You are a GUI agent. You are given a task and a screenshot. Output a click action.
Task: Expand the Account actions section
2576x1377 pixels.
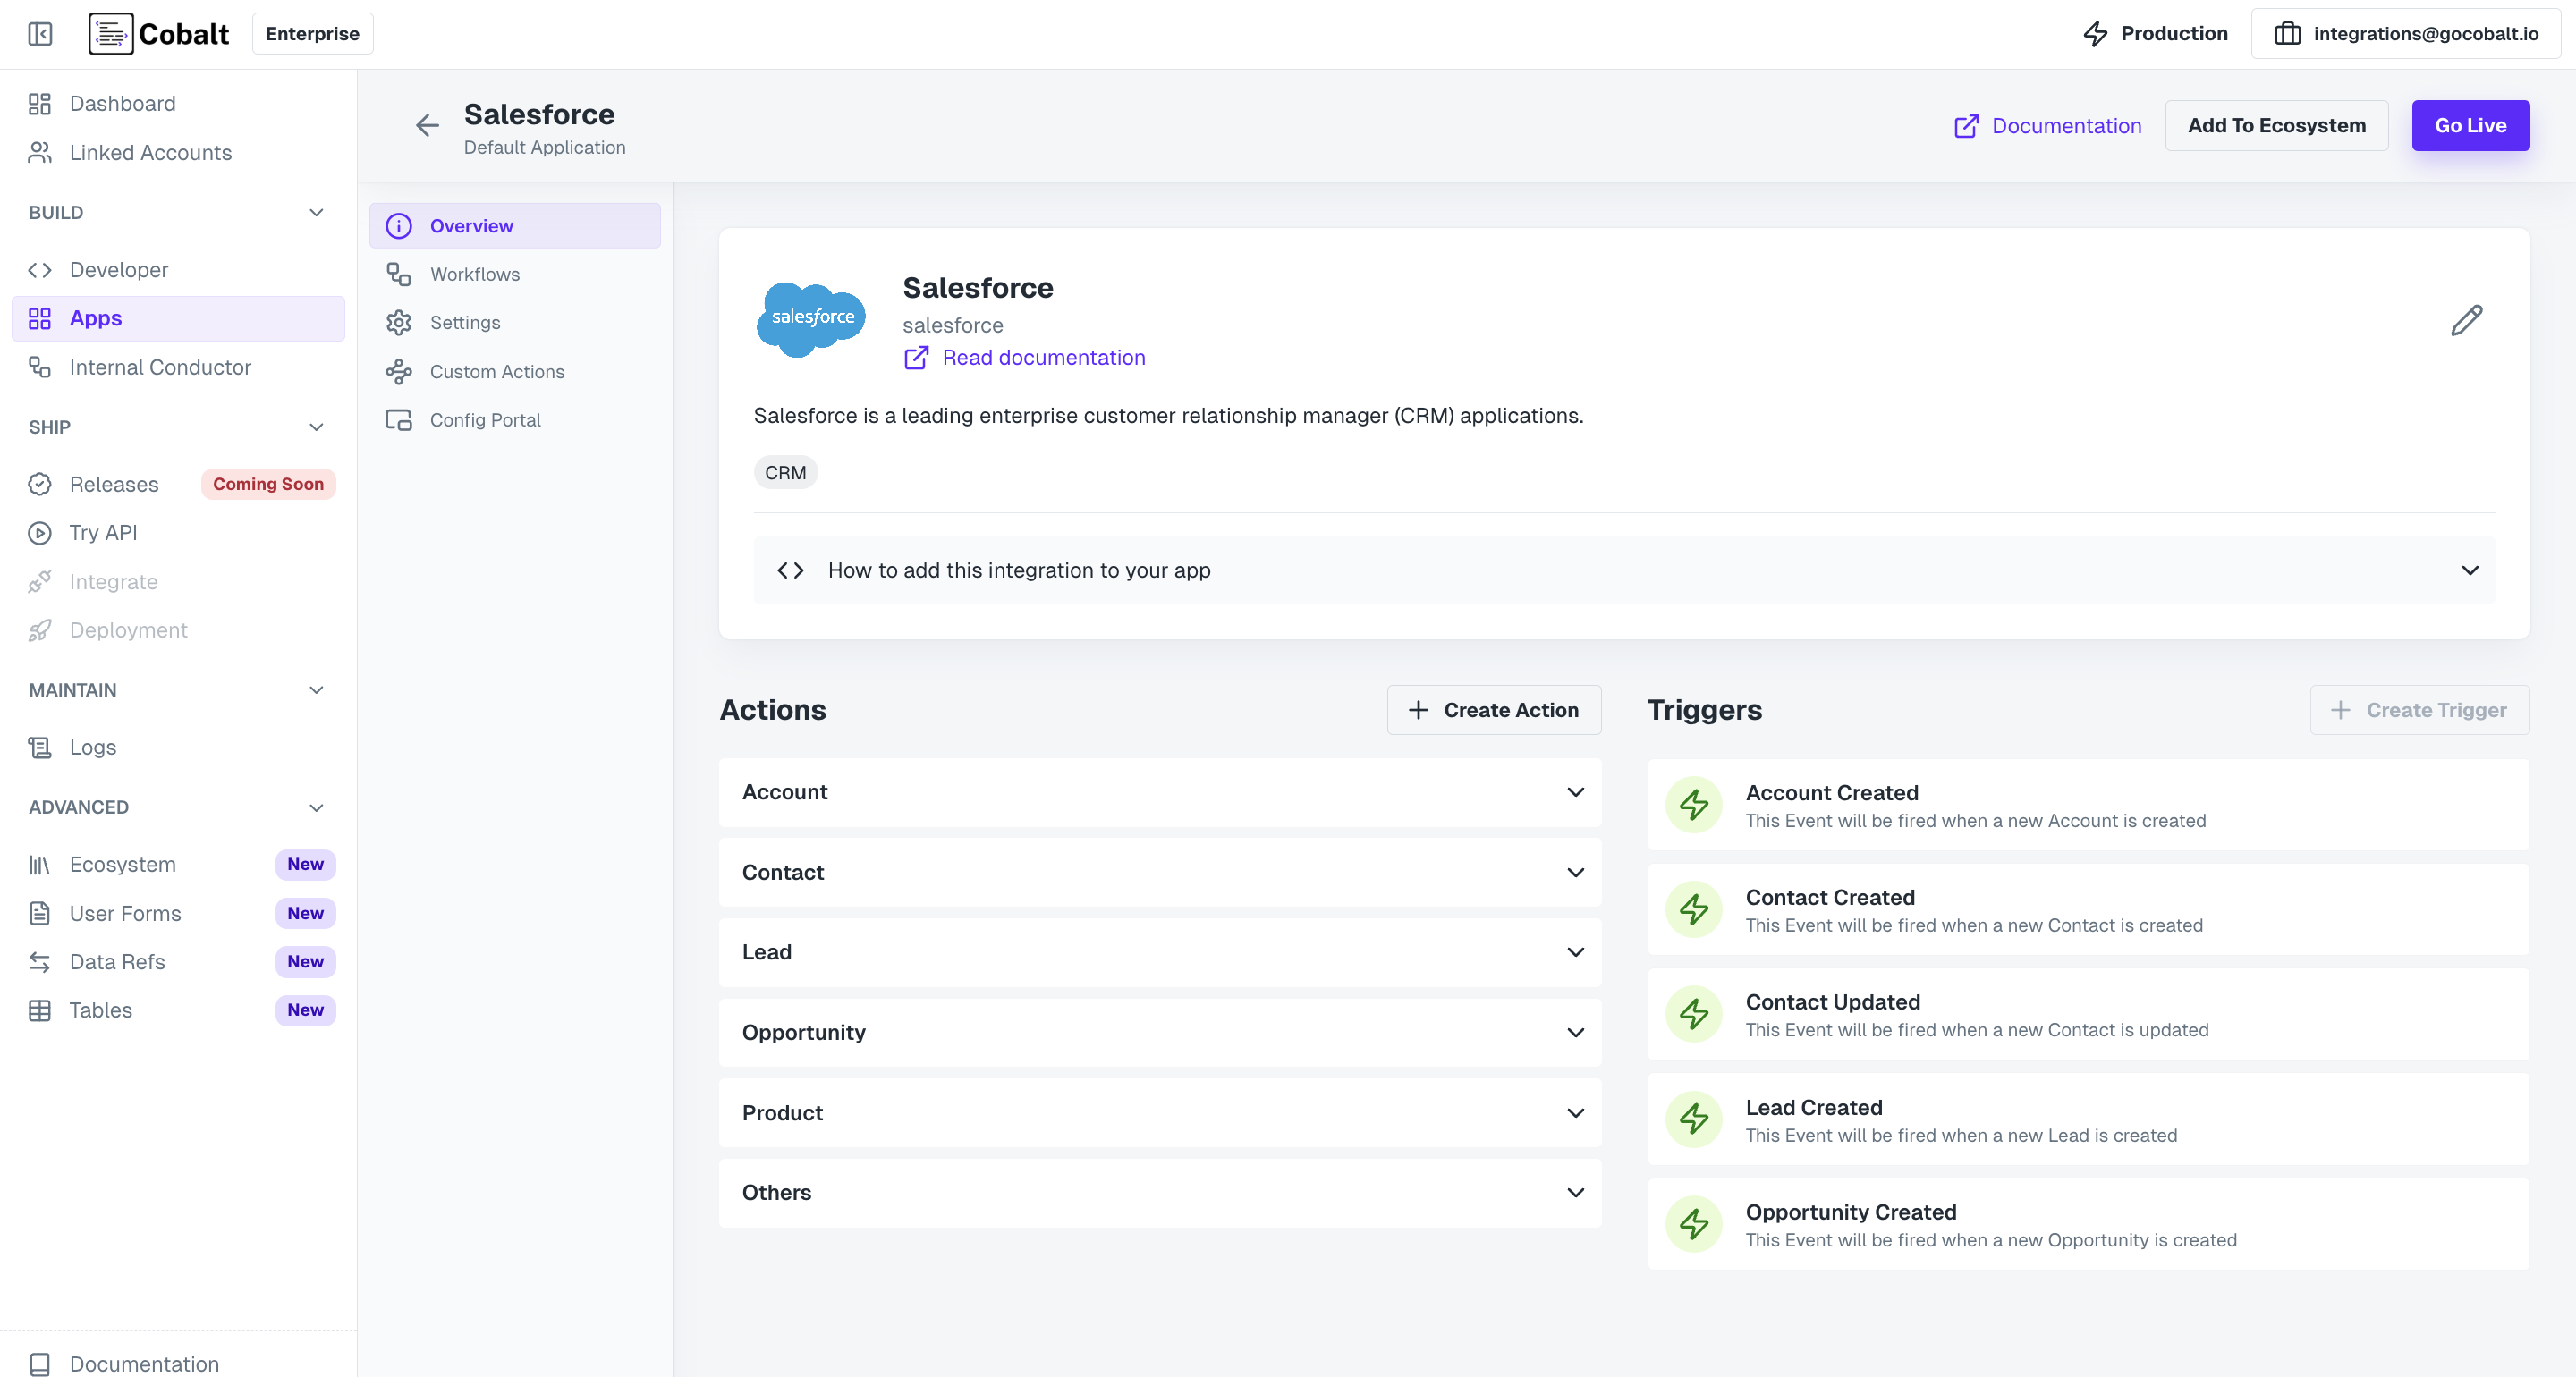click(1159, 792)
